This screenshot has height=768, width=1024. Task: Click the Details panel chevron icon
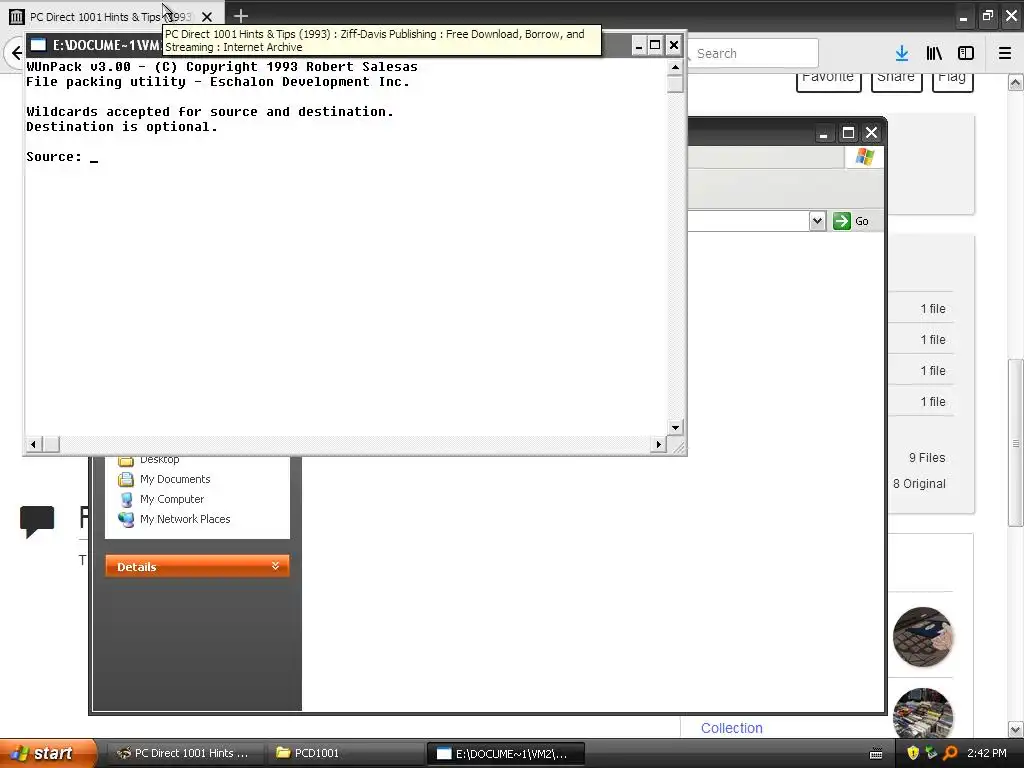coord(276,566)
